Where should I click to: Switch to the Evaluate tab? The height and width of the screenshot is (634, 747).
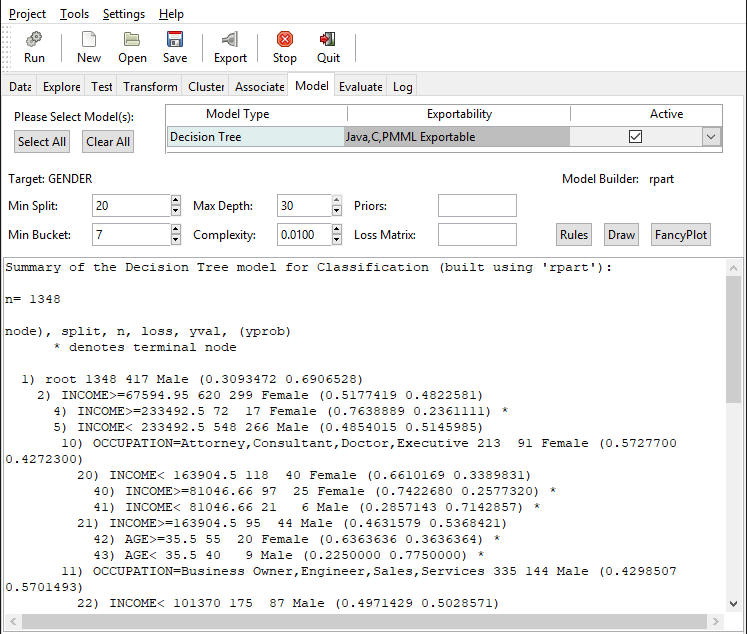click(x=361, y=87)
